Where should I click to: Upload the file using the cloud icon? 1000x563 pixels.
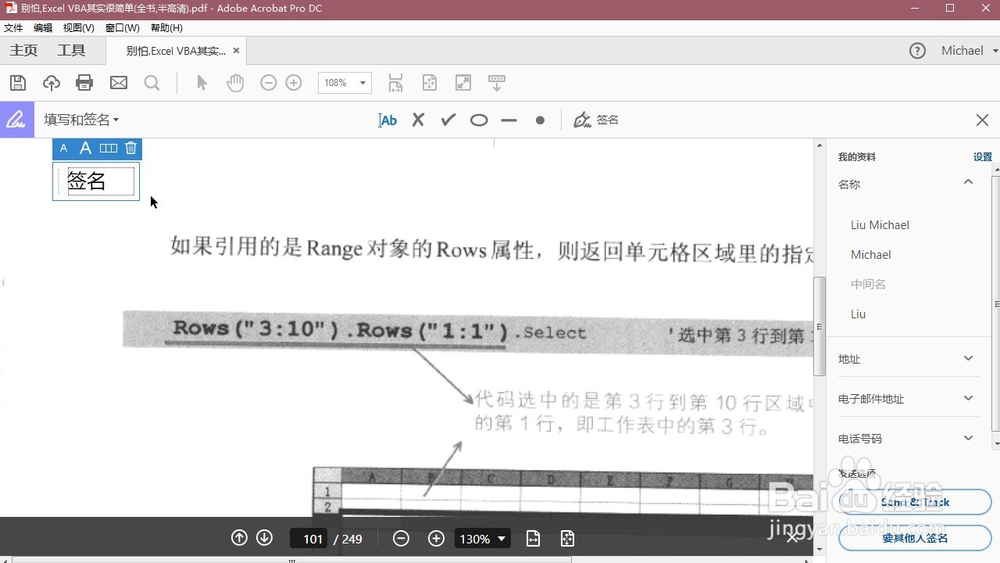tap(51, 83)
